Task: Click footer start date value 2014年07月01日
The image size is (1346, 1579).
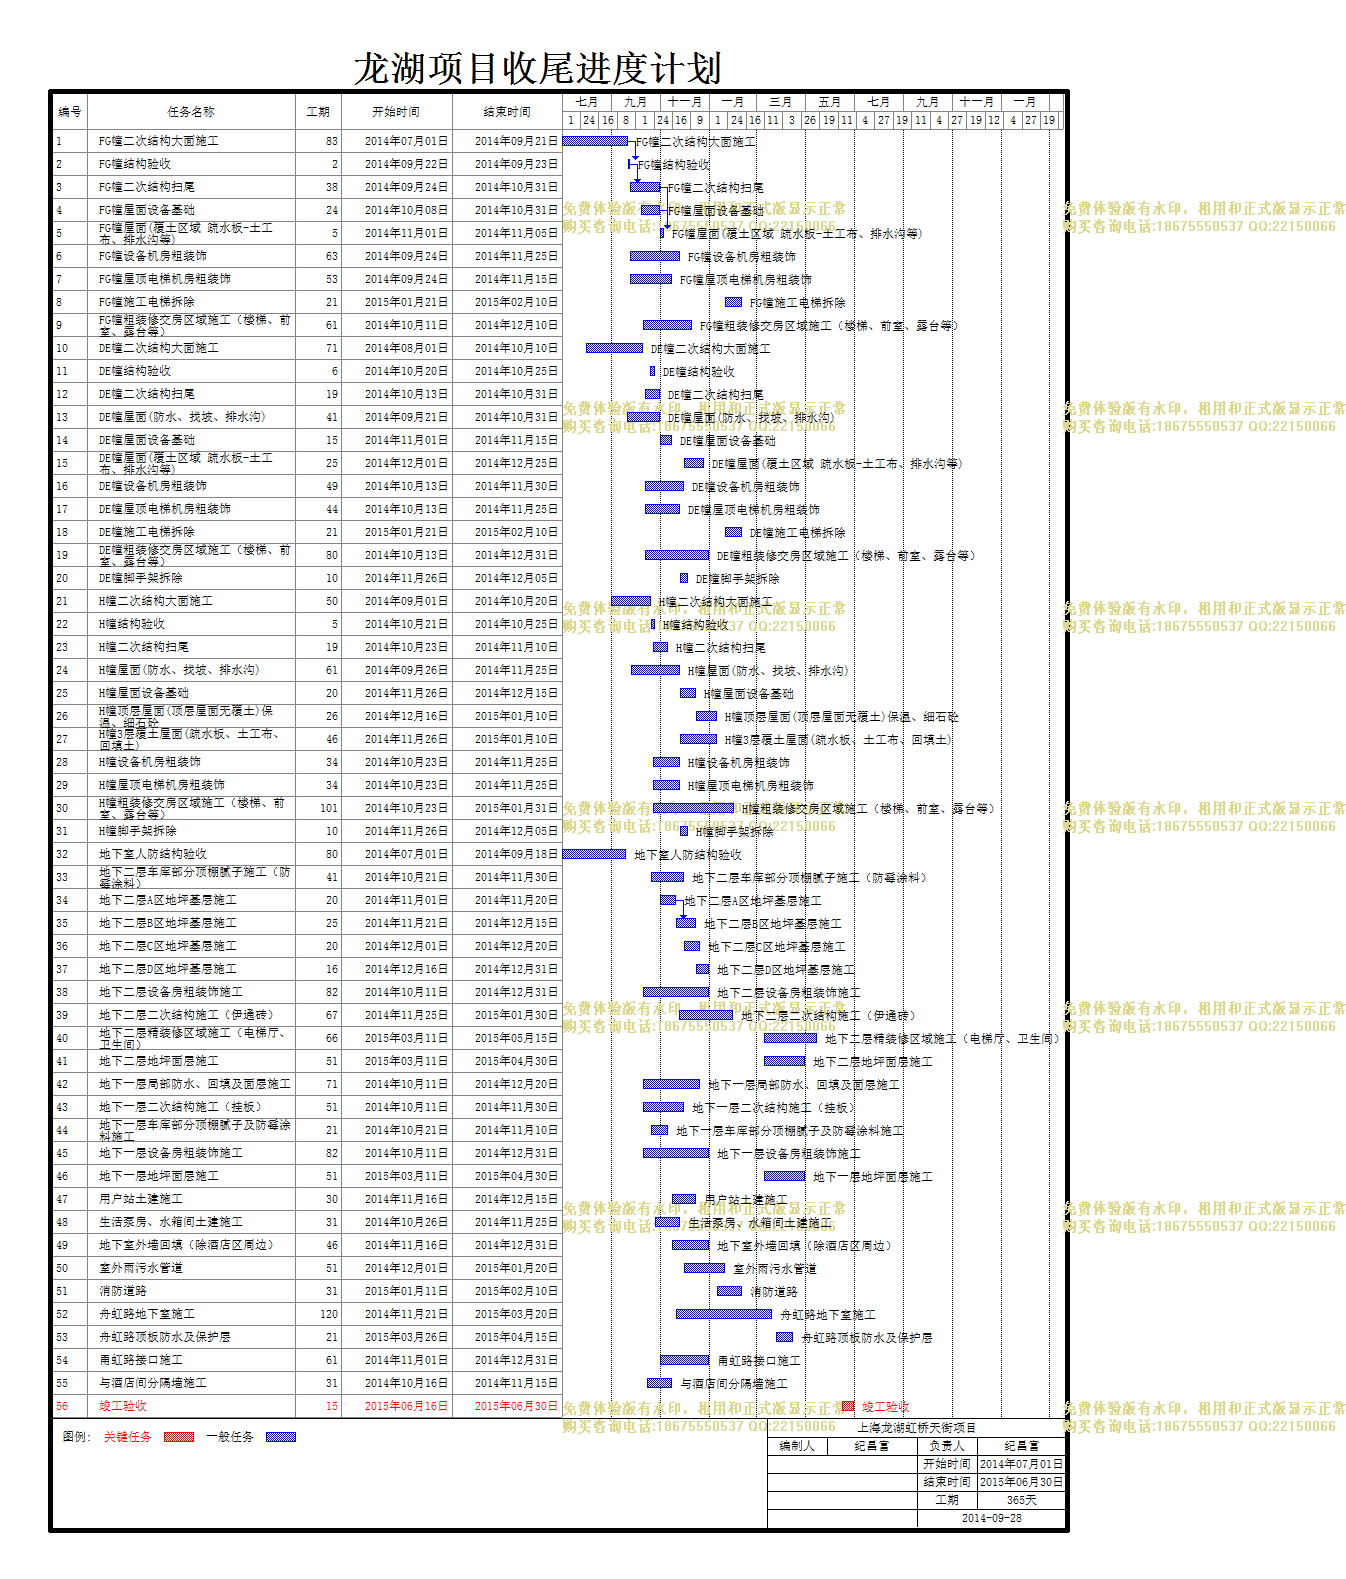Action: [x=1021, y=1464]
